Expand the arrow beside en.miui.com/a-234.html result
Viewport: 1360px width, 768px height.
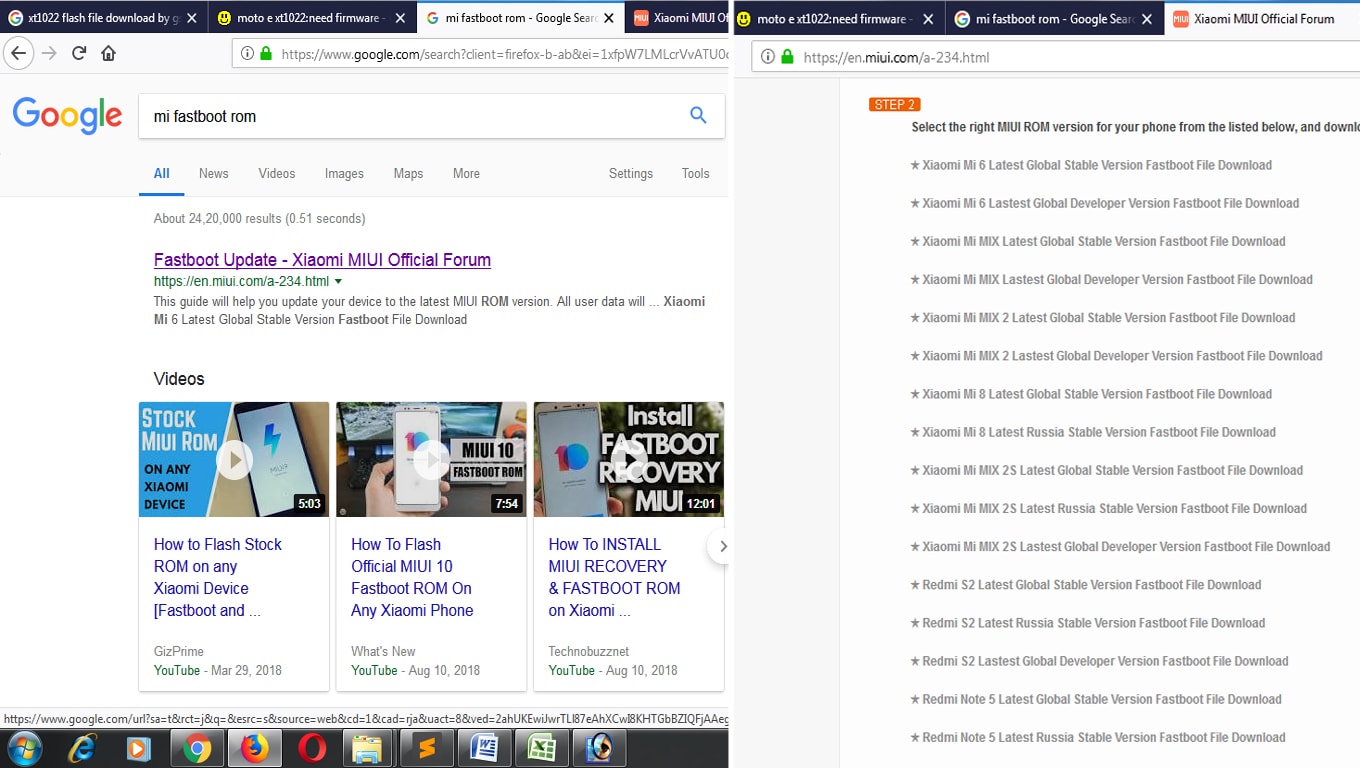point(338,282)
